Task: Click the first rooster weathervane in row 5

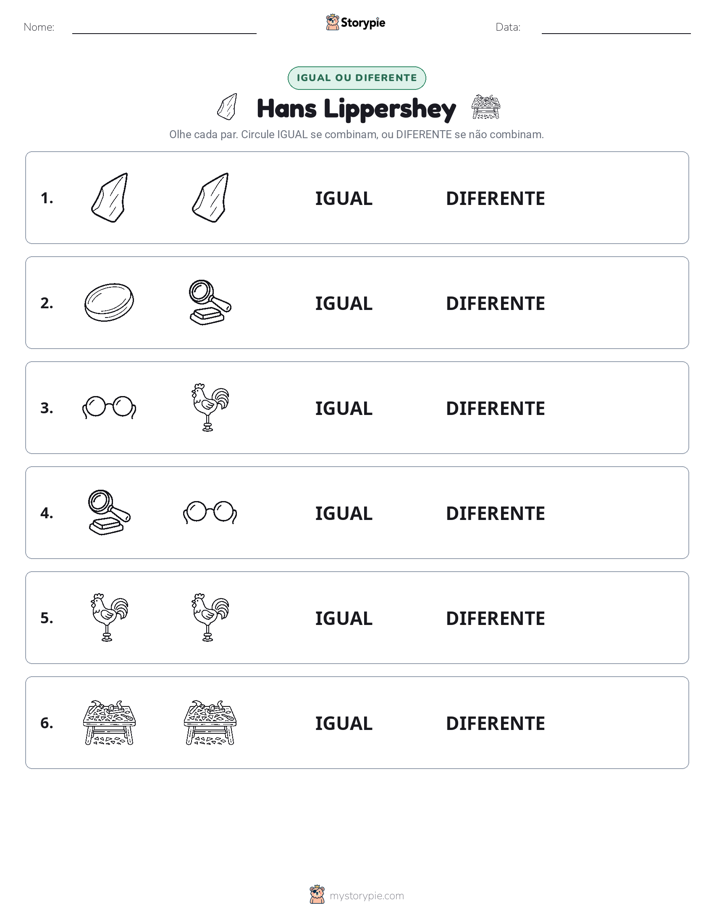Action: [x=109, y=617]
